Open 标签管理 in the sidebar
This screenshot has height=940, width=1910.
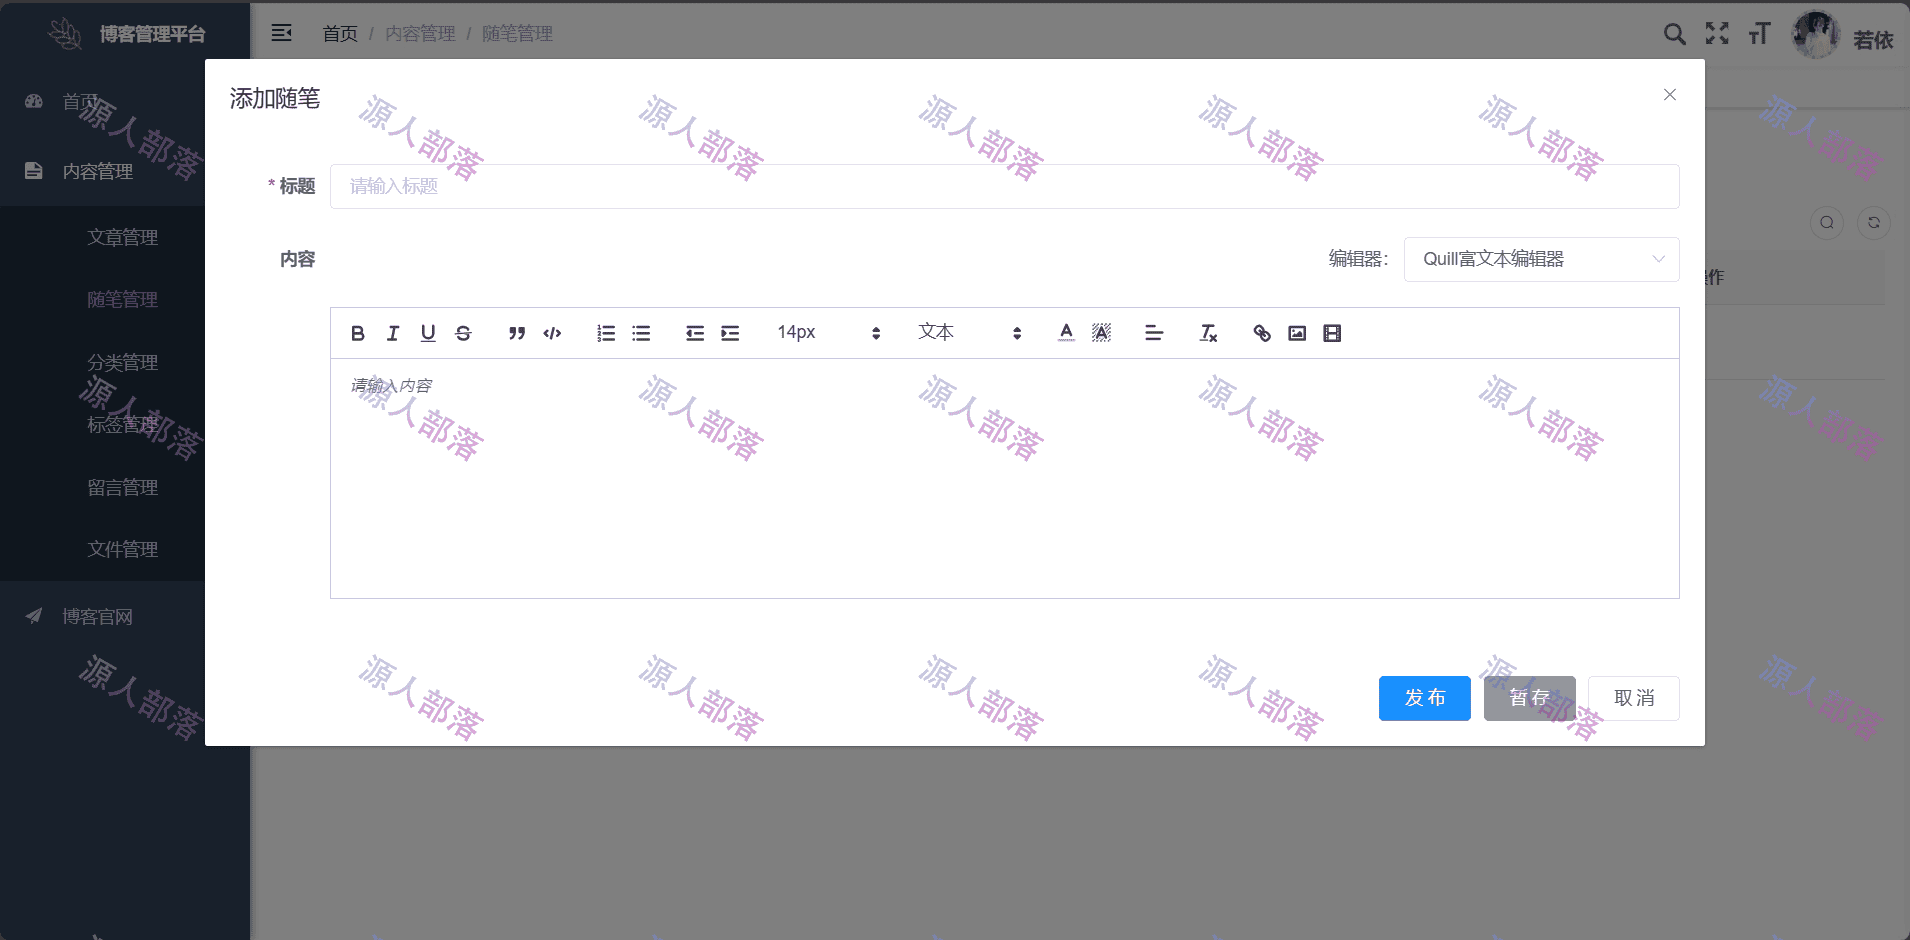[123, 424]
